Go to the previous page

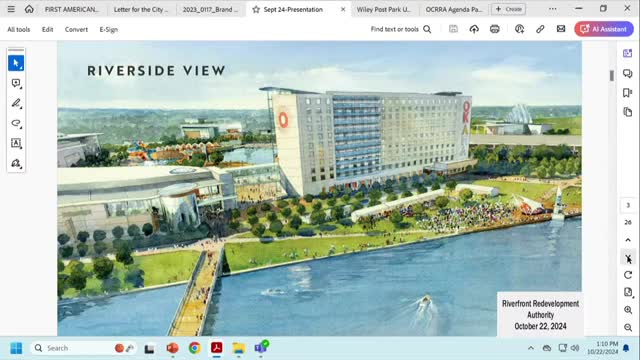click(628, 240)
